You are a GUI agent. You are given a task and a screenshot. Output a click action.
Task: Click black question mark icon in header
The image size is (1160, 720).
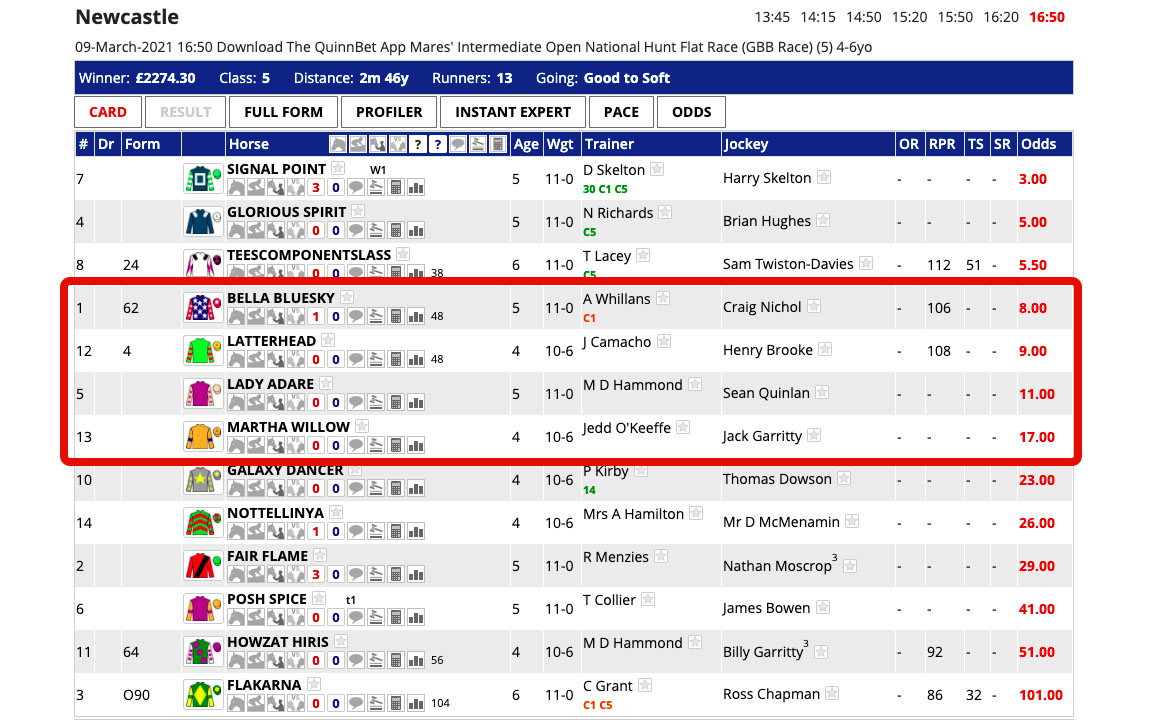(x=418, y=144)
